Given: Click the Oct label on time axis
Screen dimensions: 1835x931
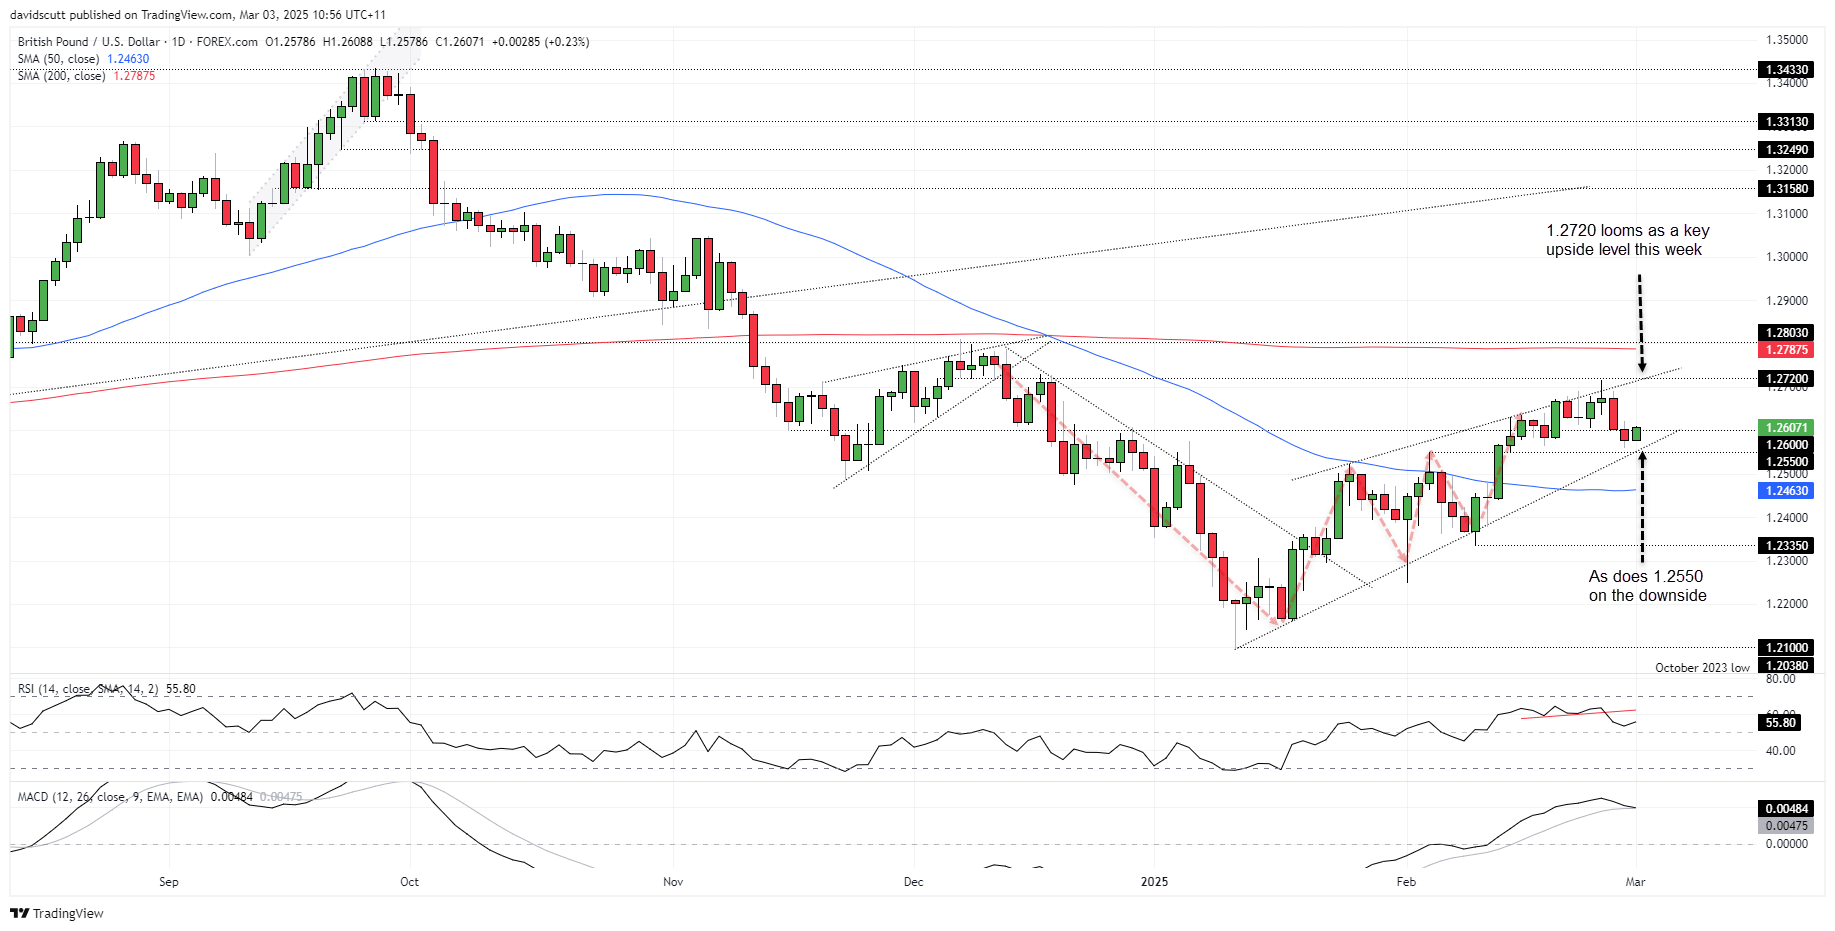Looking at the screenshot, I should coord(409,882).
